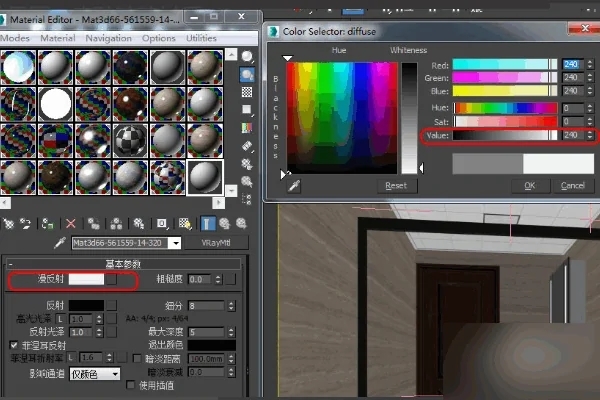Toggle the 菲涅耳反射 checkbox
The height and width of the screenshot is (400, 600).
pos(14,345)
